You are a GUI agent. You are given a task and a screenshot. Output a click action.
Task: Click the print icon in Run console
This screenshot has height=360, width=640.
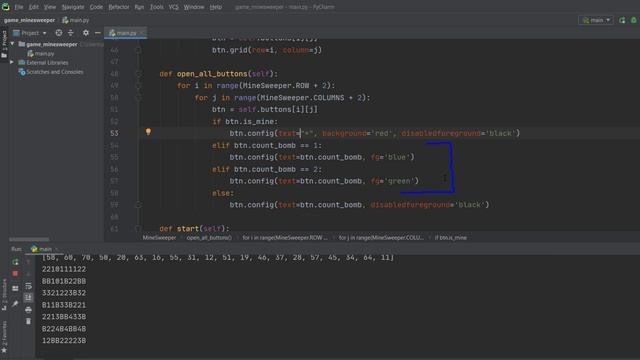pos(28,310)
